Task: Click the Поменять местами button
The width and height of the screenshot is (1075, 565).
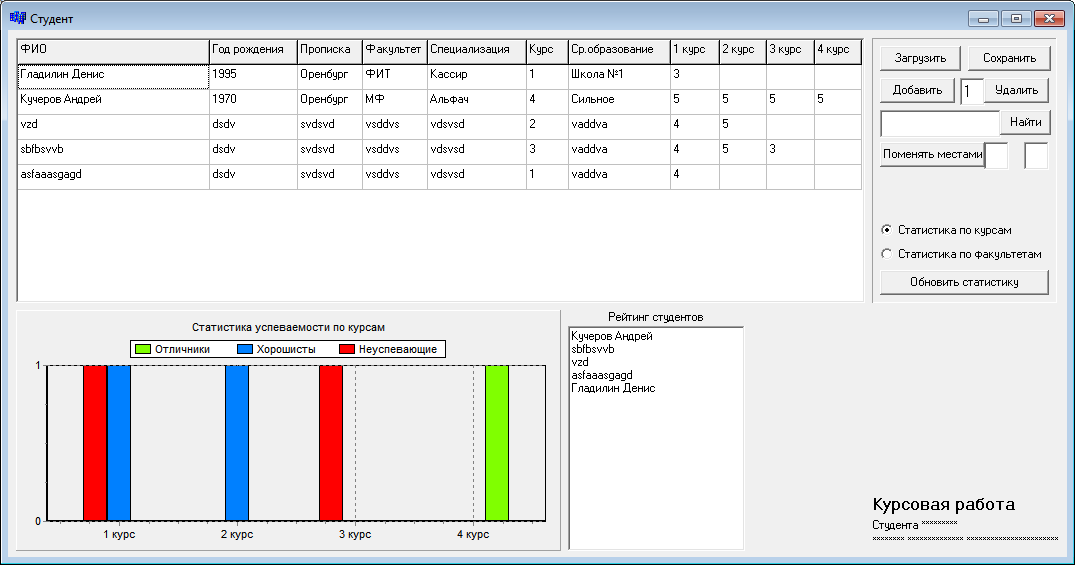Action: pos(932,154)
